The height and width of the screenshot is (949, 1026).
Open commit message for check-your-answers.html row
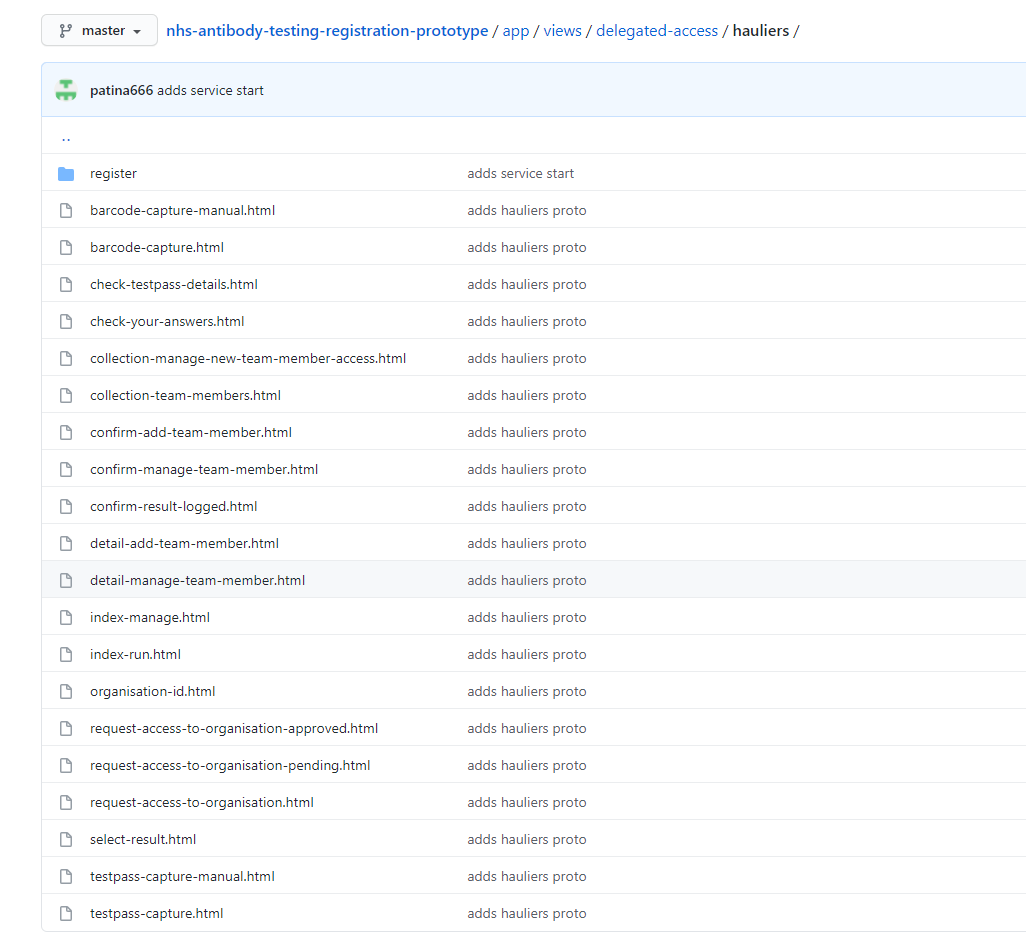click(527, 321)
